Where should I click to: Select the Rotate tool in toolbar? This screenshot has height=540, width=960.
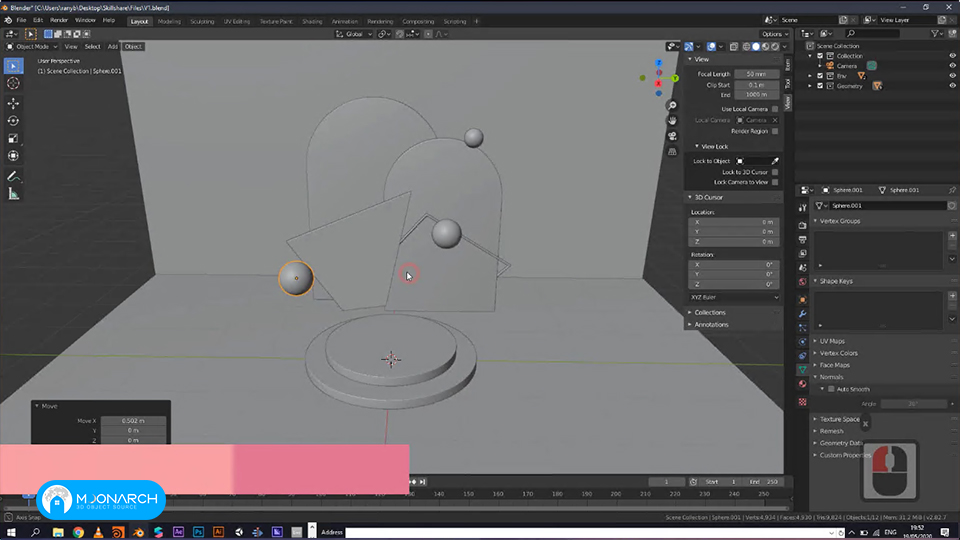point(13,121)
